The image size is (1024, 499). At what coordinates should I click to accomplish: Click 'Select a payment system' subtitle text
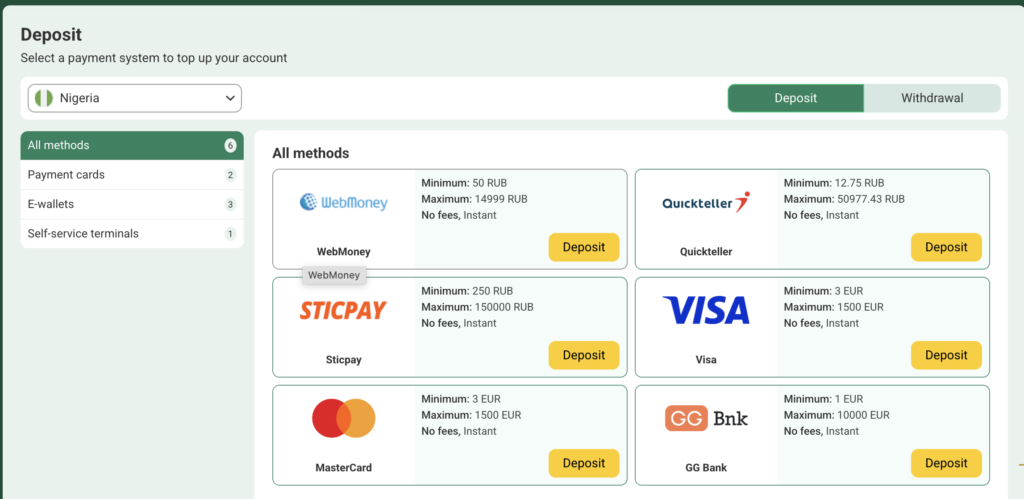click(153, 58)
